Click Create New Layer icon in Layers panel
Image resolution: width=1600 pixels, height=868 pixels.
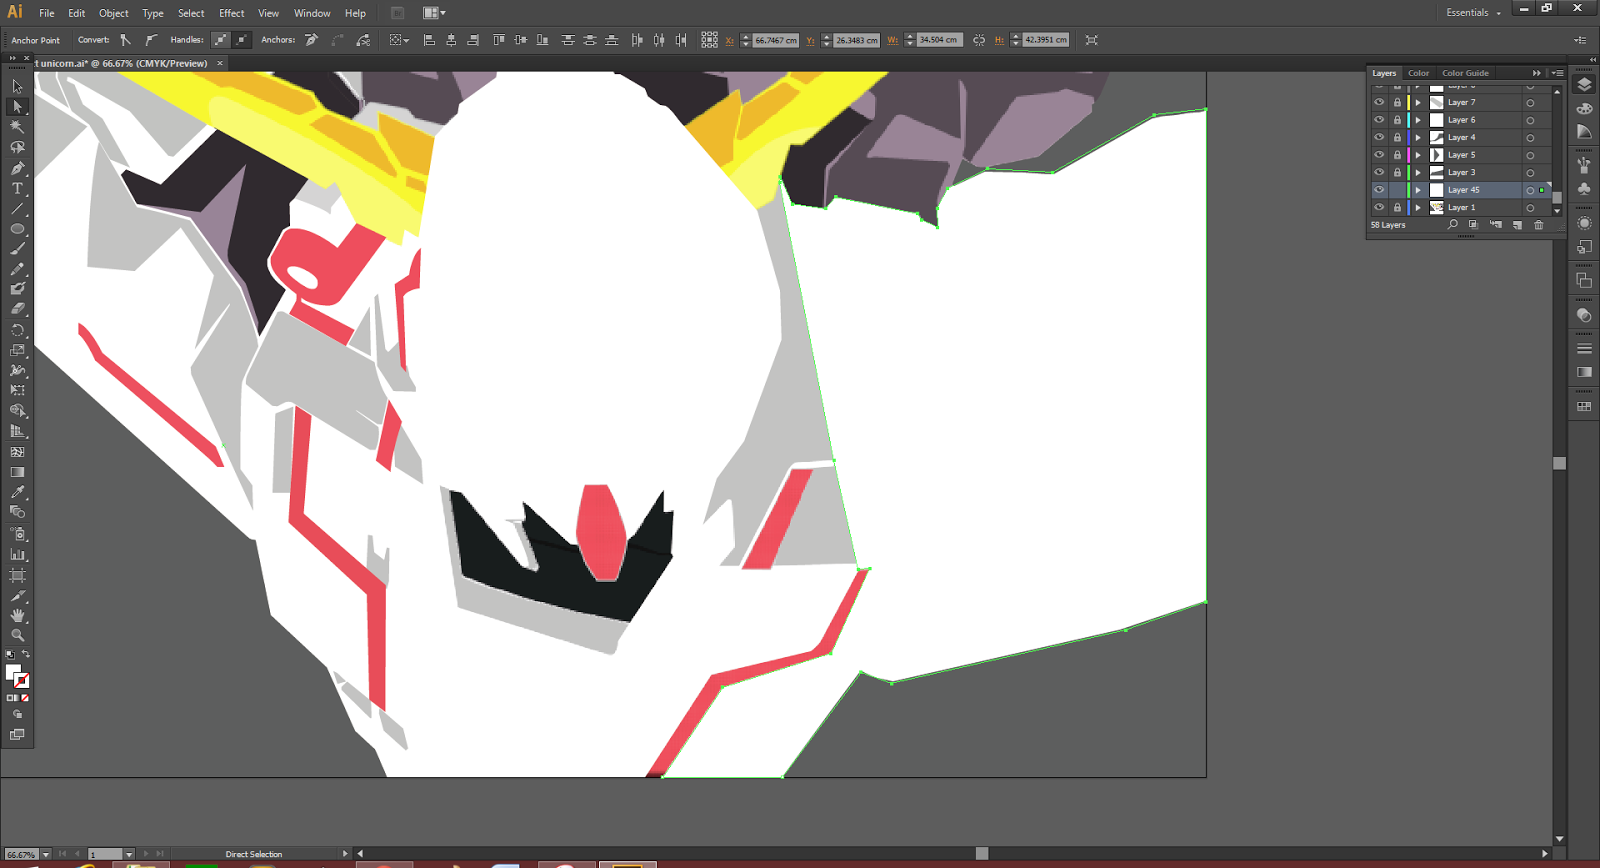tap(1517, 225)
